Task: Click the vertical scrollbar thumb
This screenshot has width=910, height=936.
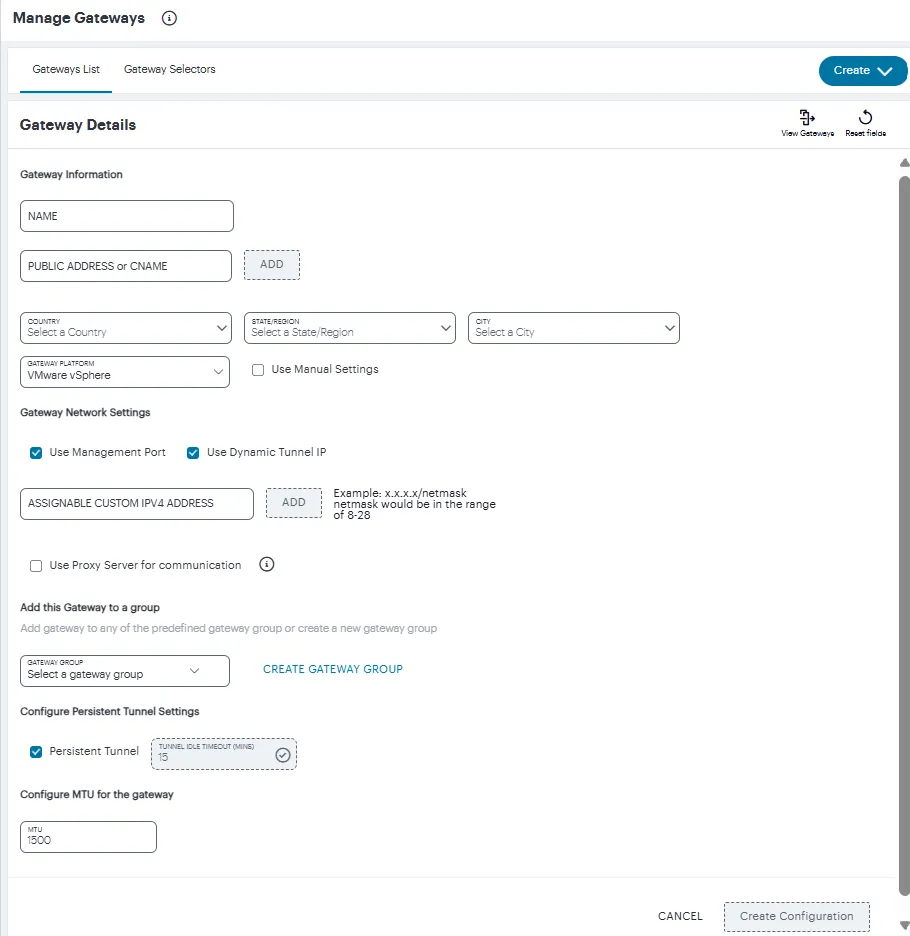Action: (905, 535)
